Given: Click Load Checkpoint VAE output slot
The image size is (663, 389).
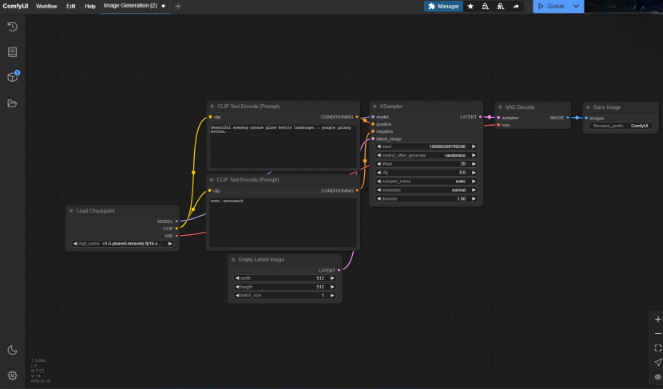Looking at the screenshot, I should point(177,236).
